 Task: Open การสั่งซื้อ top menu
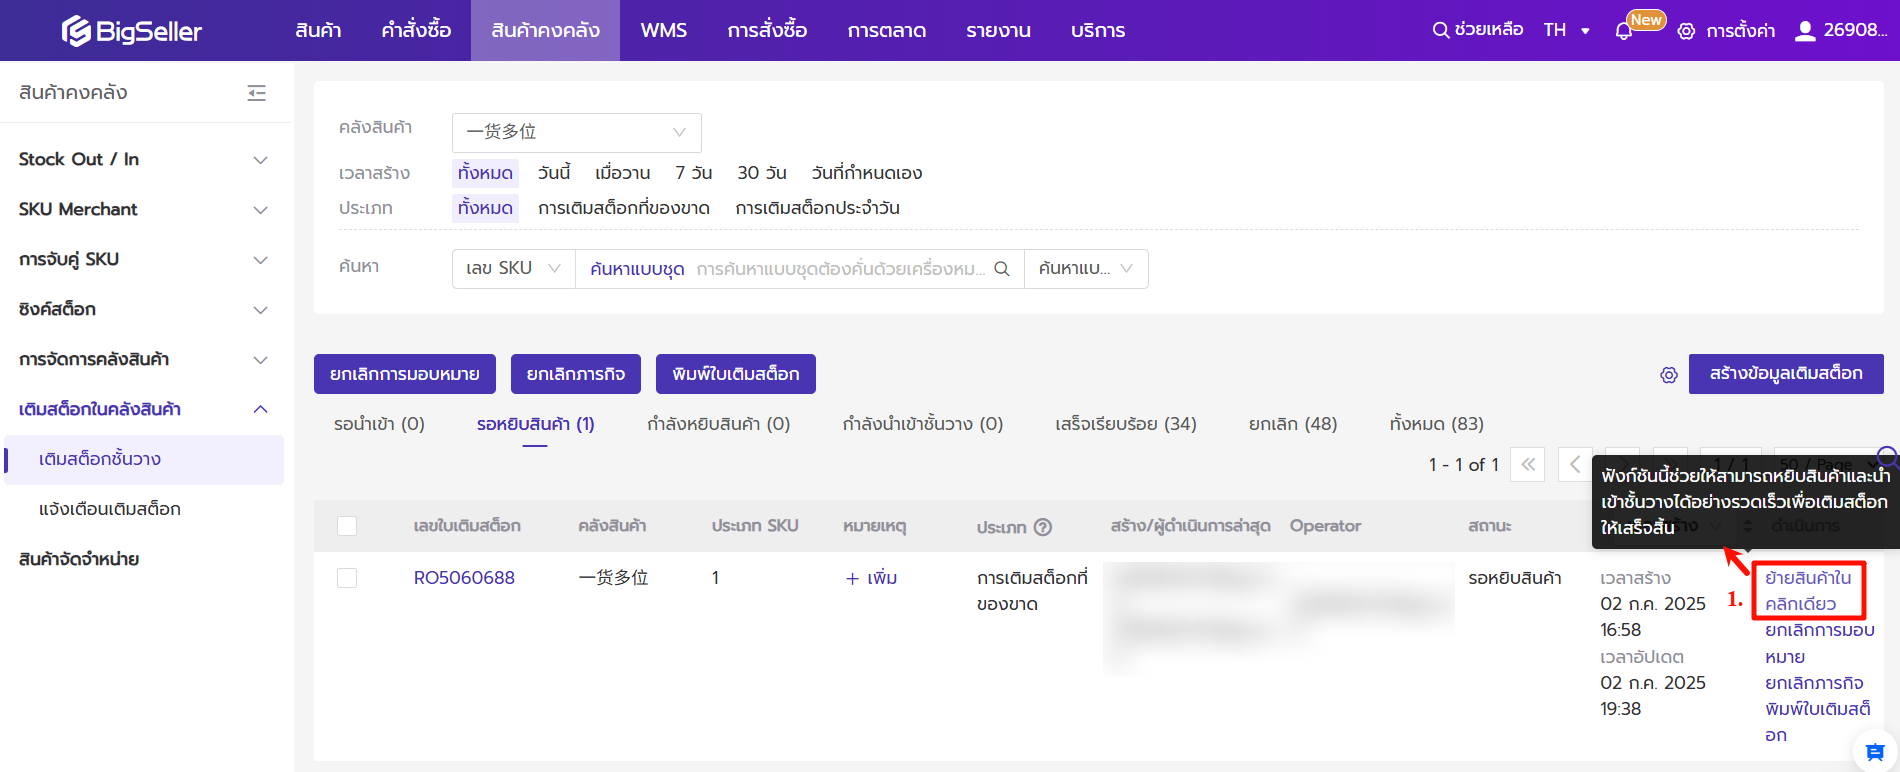pos(767,31)
